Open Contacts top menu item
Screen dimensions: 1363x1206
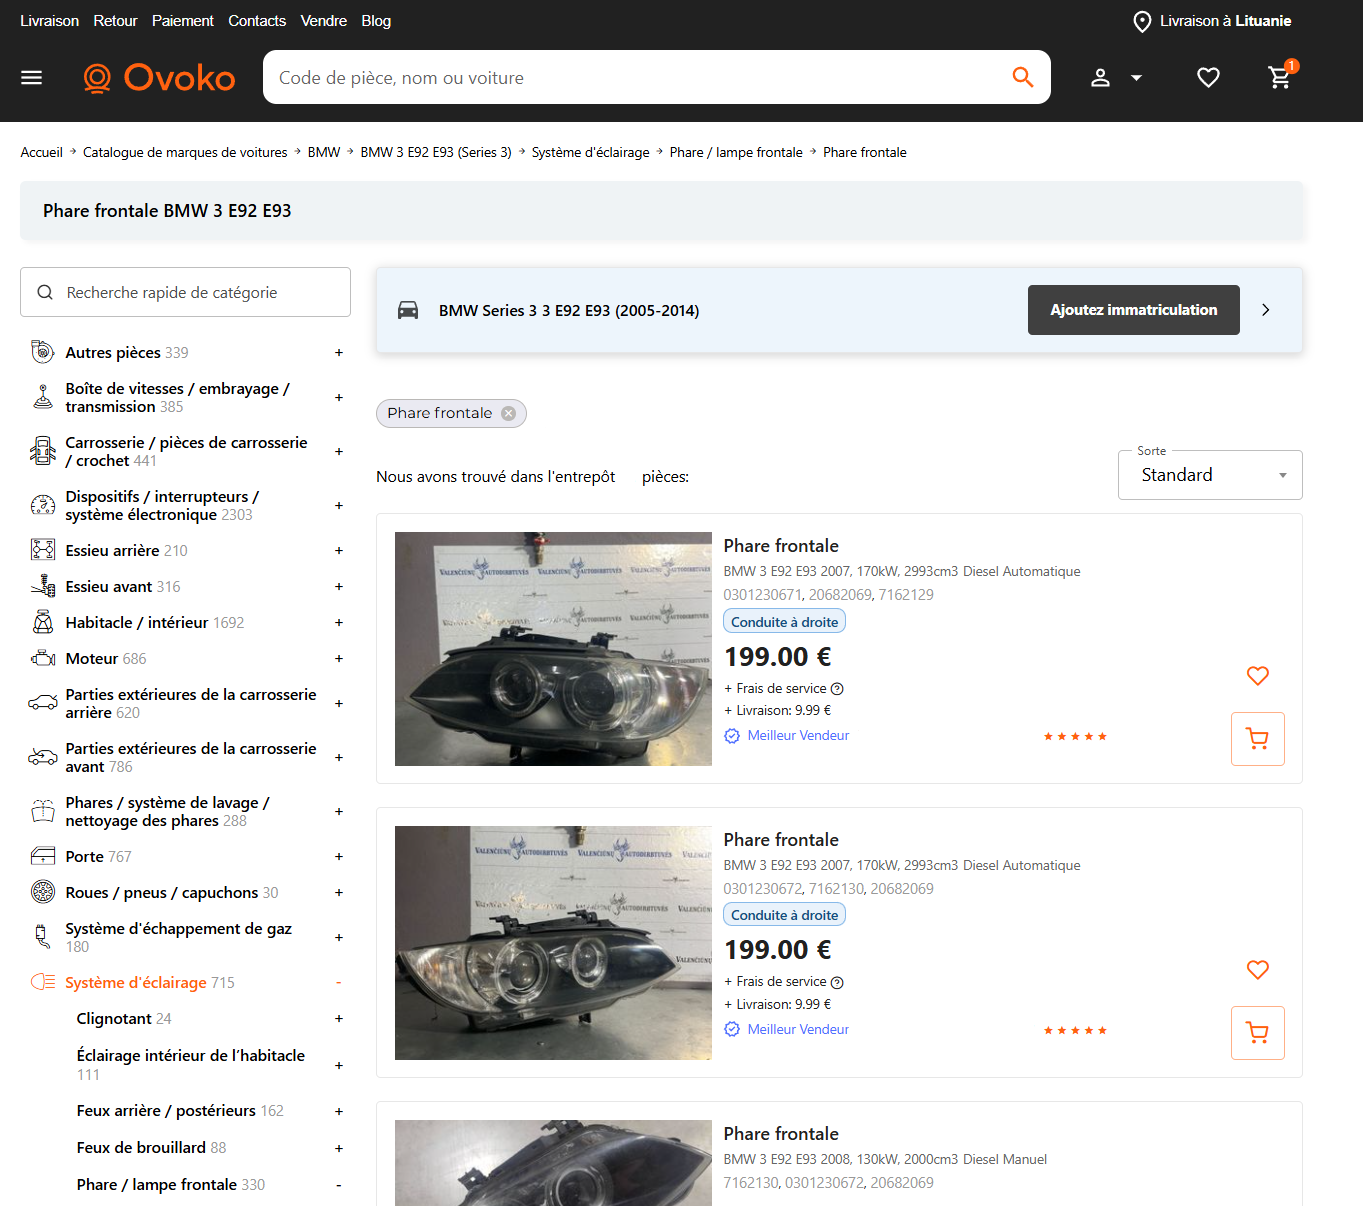tap(257, 21)
